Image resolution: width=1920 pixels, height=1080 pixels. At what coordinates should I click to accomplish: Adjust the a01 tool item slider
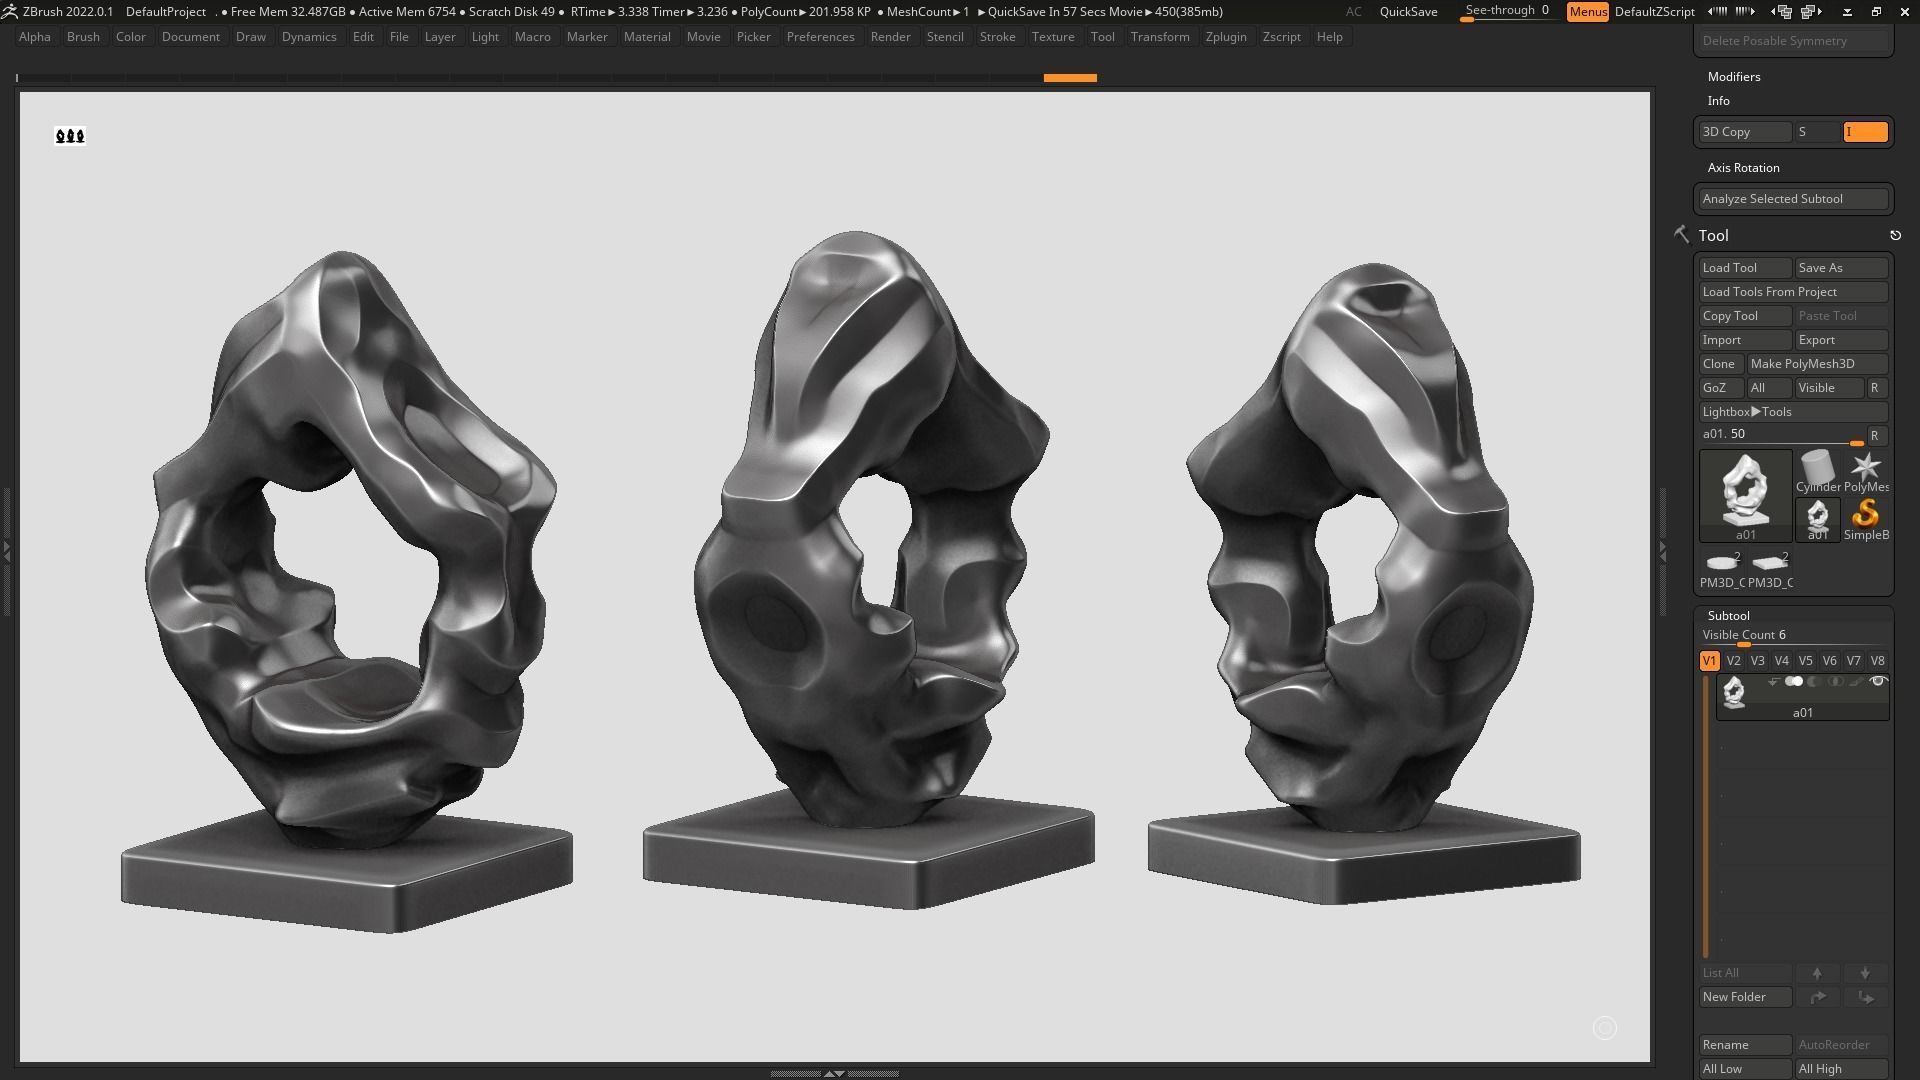point(1781,435)
